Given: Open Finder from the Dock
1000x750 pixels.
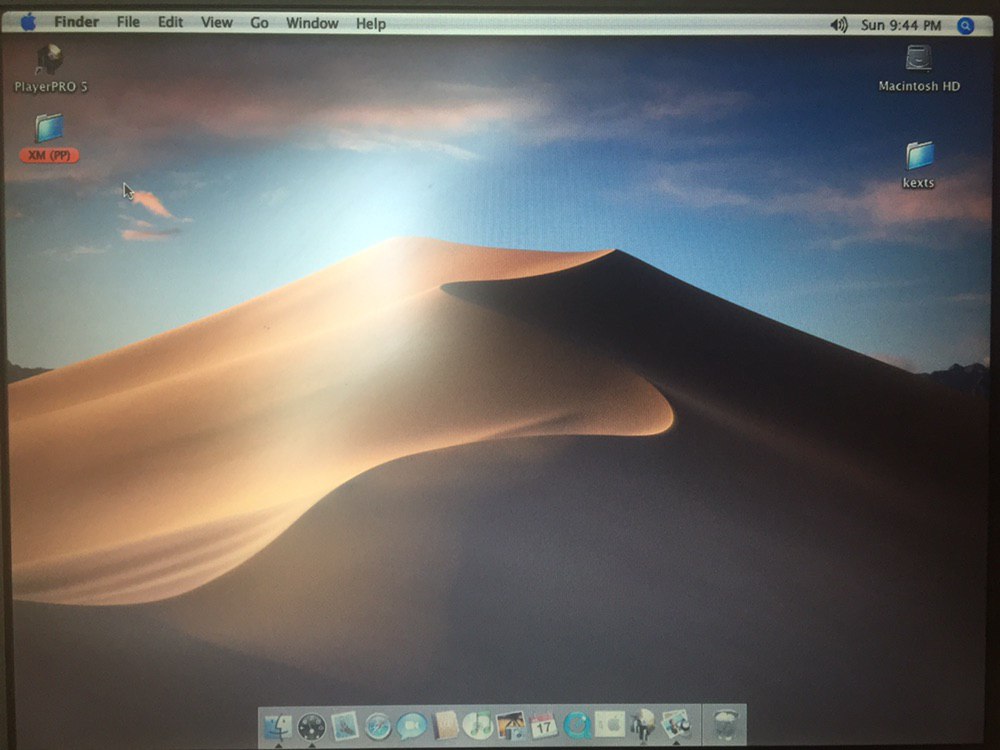Looking at the screenshot, I should [x=277, y=726].
